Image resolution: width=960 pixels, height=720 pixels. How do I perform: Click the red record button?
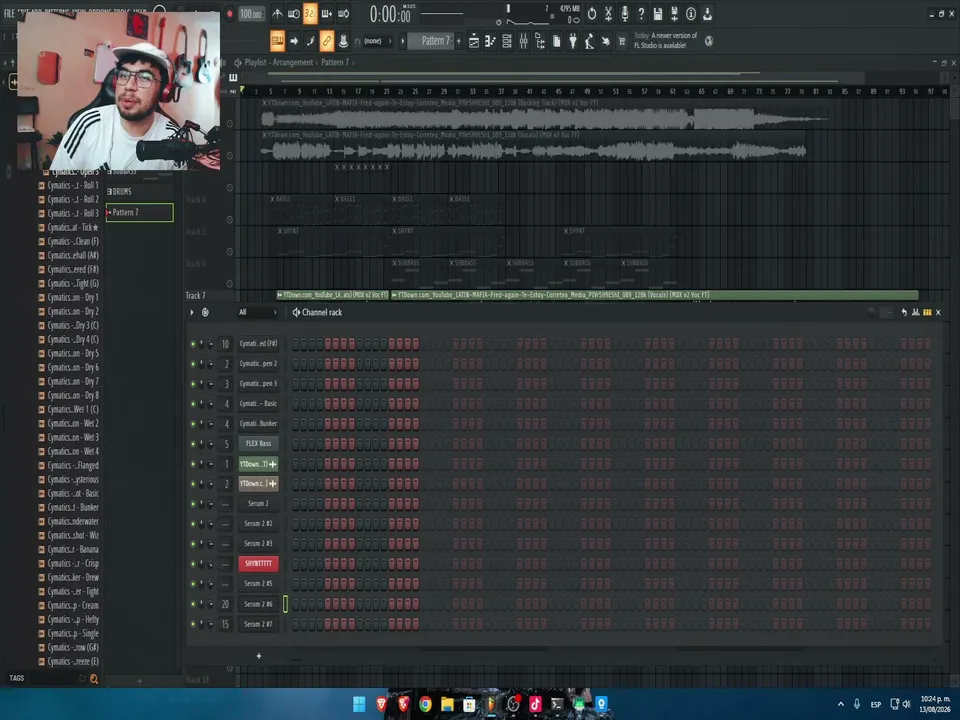click(x=230, y=13)
